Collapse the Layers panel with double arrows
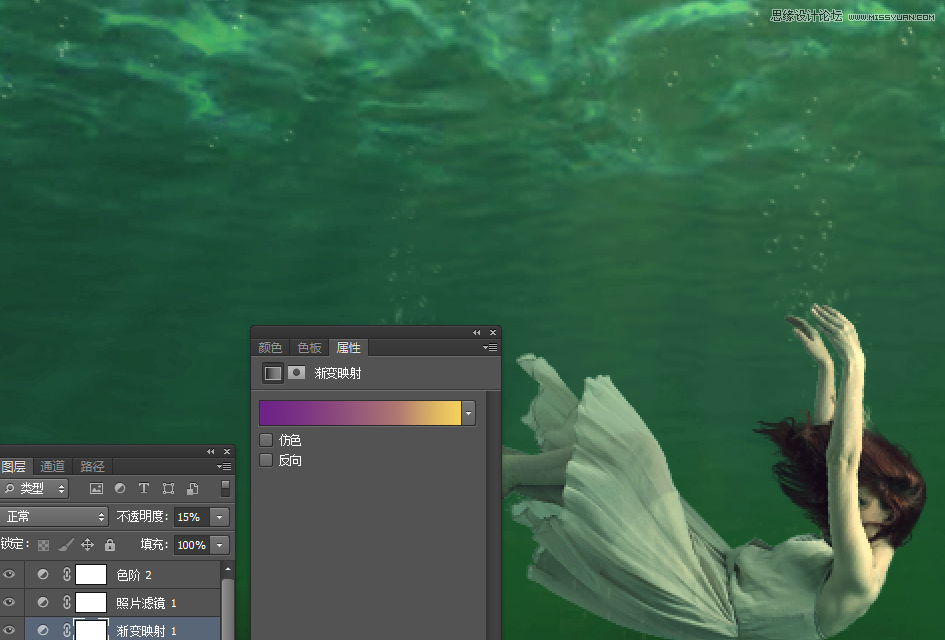The image size is (945, 640). pyautogui.click(x=210, y=451)
